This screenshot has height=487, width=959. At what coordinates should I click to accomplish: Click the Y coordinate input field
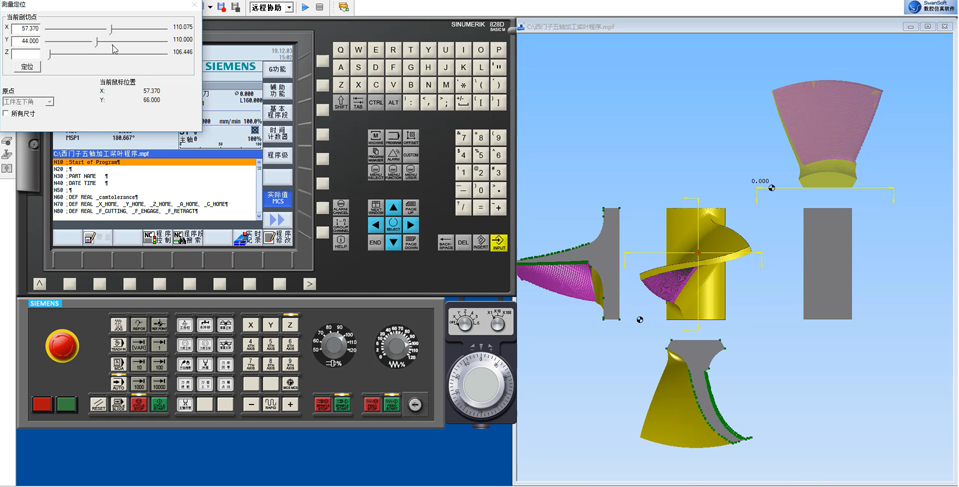point(27,41)
